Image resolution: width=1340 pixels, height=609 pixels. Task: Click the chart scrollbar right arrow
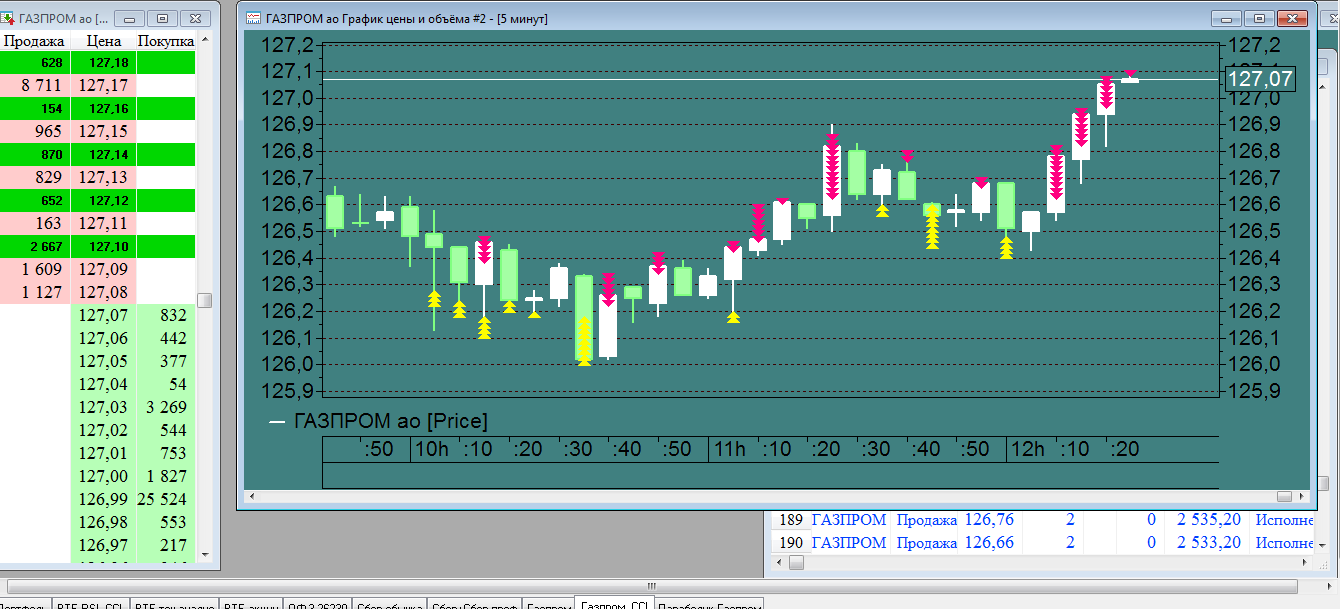1301,496
